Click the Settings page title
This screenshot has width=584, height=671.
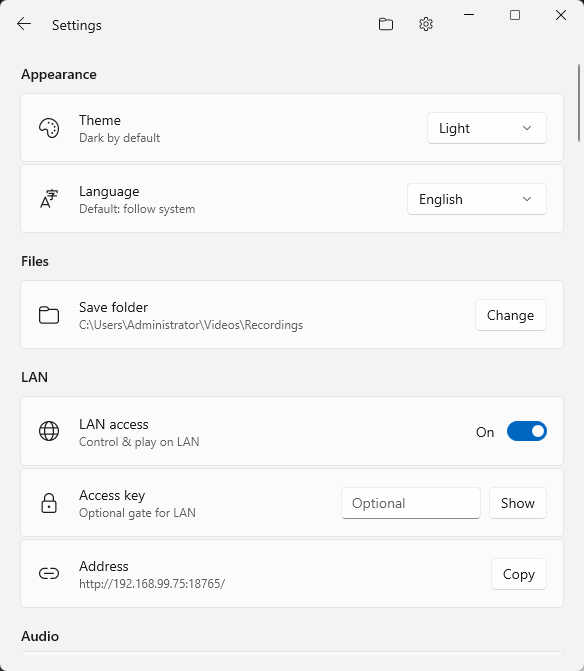click(x=77, y=25)
